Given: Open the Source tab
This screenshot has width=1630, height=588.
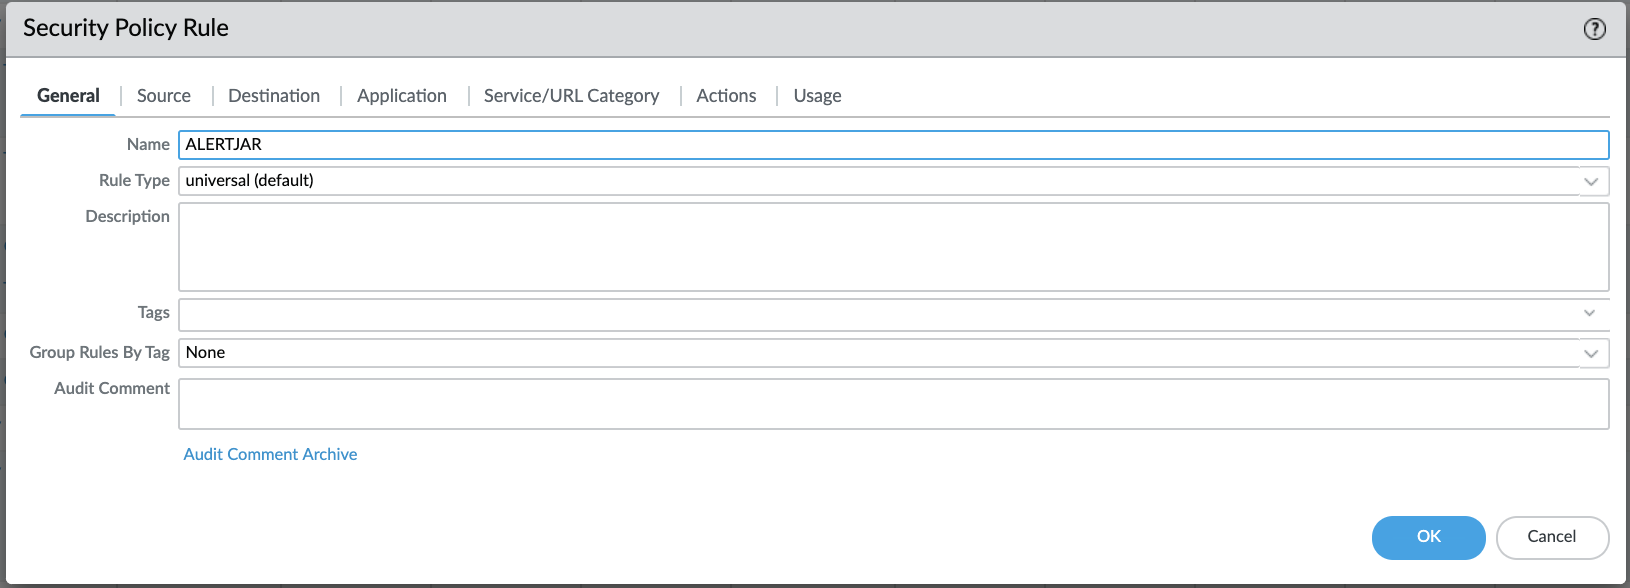Looking at the screenshot, I should (164, 96).
